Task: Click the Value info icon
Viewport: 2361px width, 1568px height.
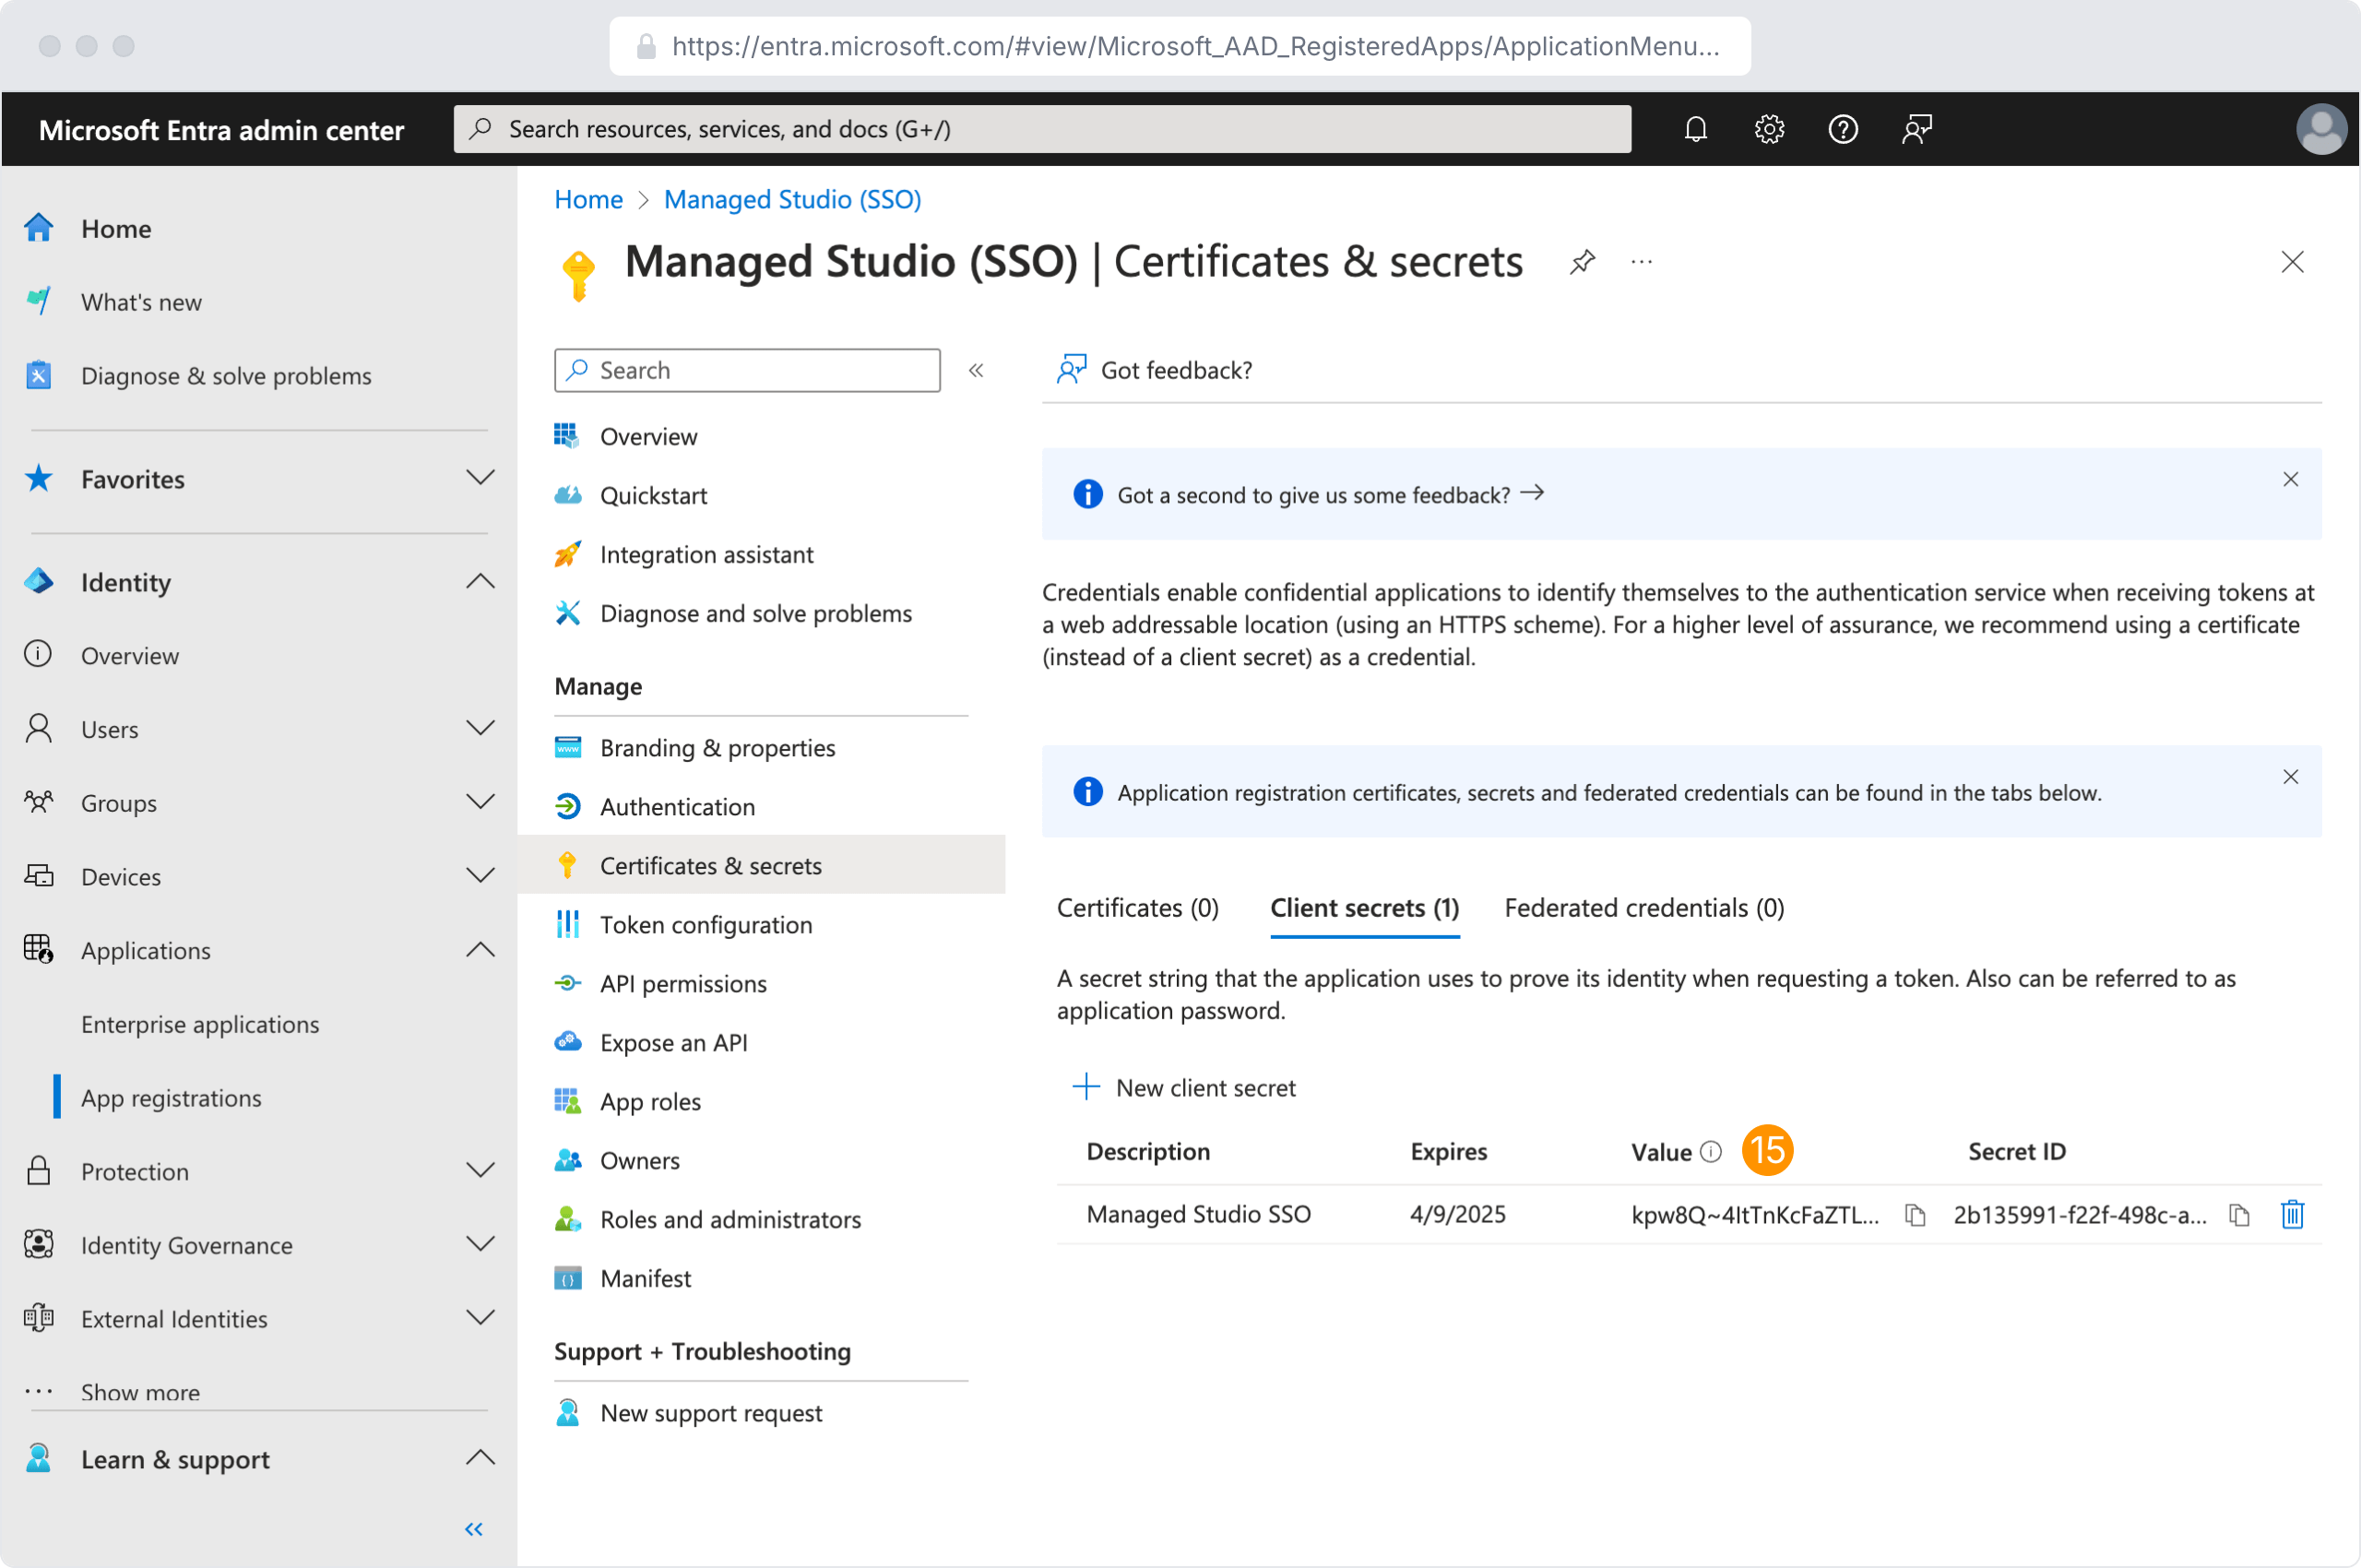Action: [x=1711, y=1151]
